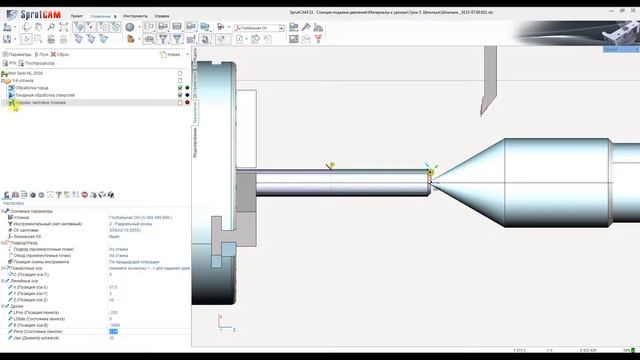640x360 pixels.
Task: Select Mori Seiki NL 2500 tree row
Action: (25, 73)
